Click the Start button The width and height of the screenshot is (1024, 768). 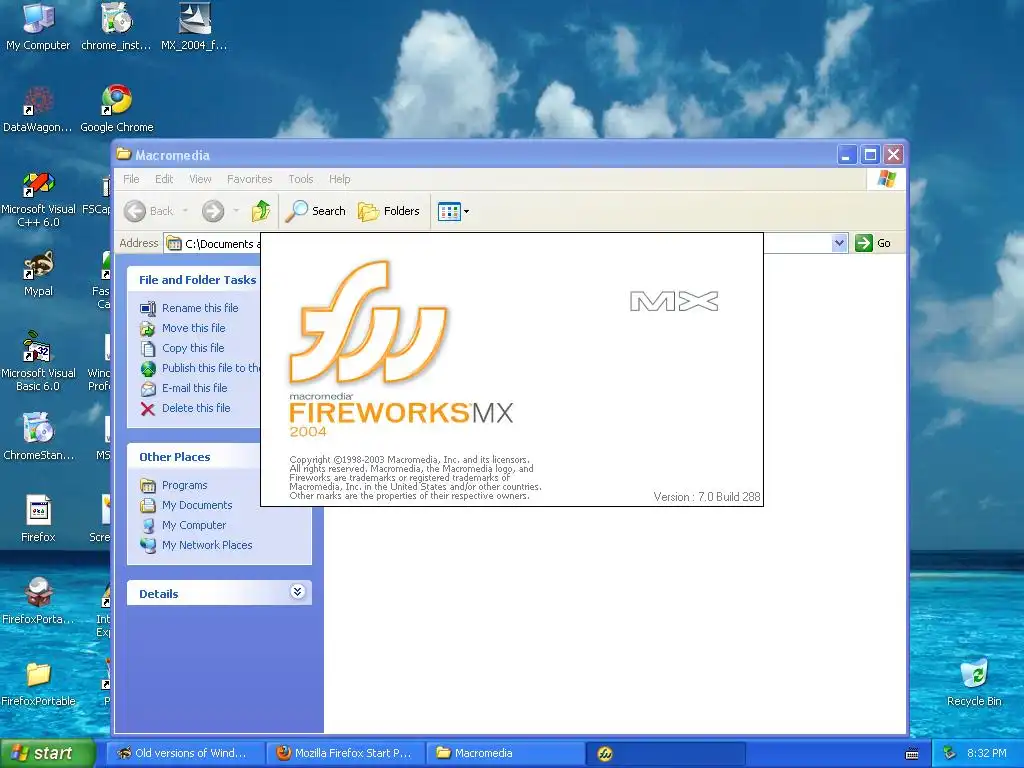pyautogui.click(x=47, y=753)
